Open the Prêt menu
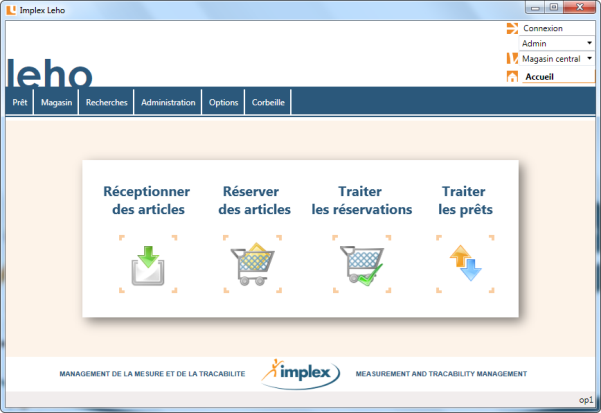This screenshot has width=601, height=413. coord(20,102)
